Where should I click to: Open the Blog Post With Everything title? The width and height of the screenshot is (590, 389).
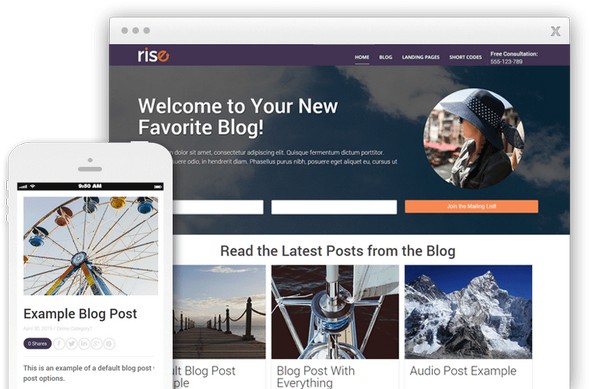pos(315,377)
